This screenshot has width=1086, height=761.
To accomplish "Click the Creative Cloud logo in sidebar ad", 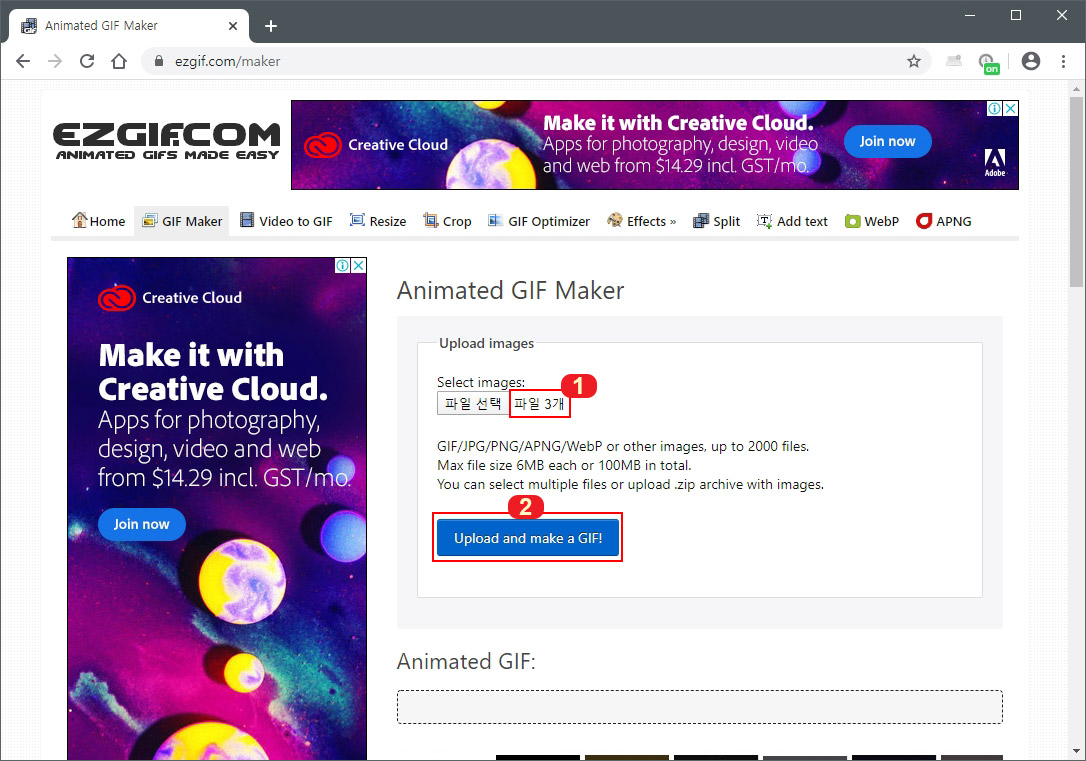I will (170, 298).
